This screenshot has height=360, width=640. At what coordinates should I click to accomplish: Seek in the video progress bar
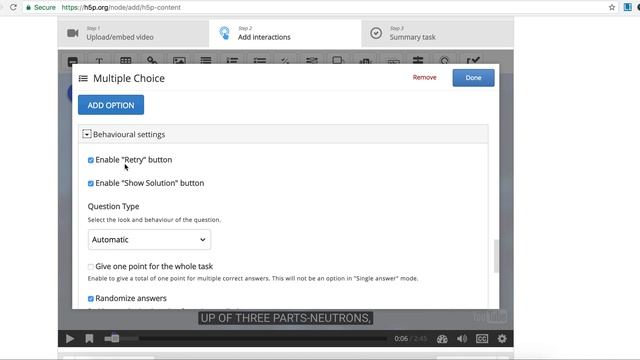[245, 338]
